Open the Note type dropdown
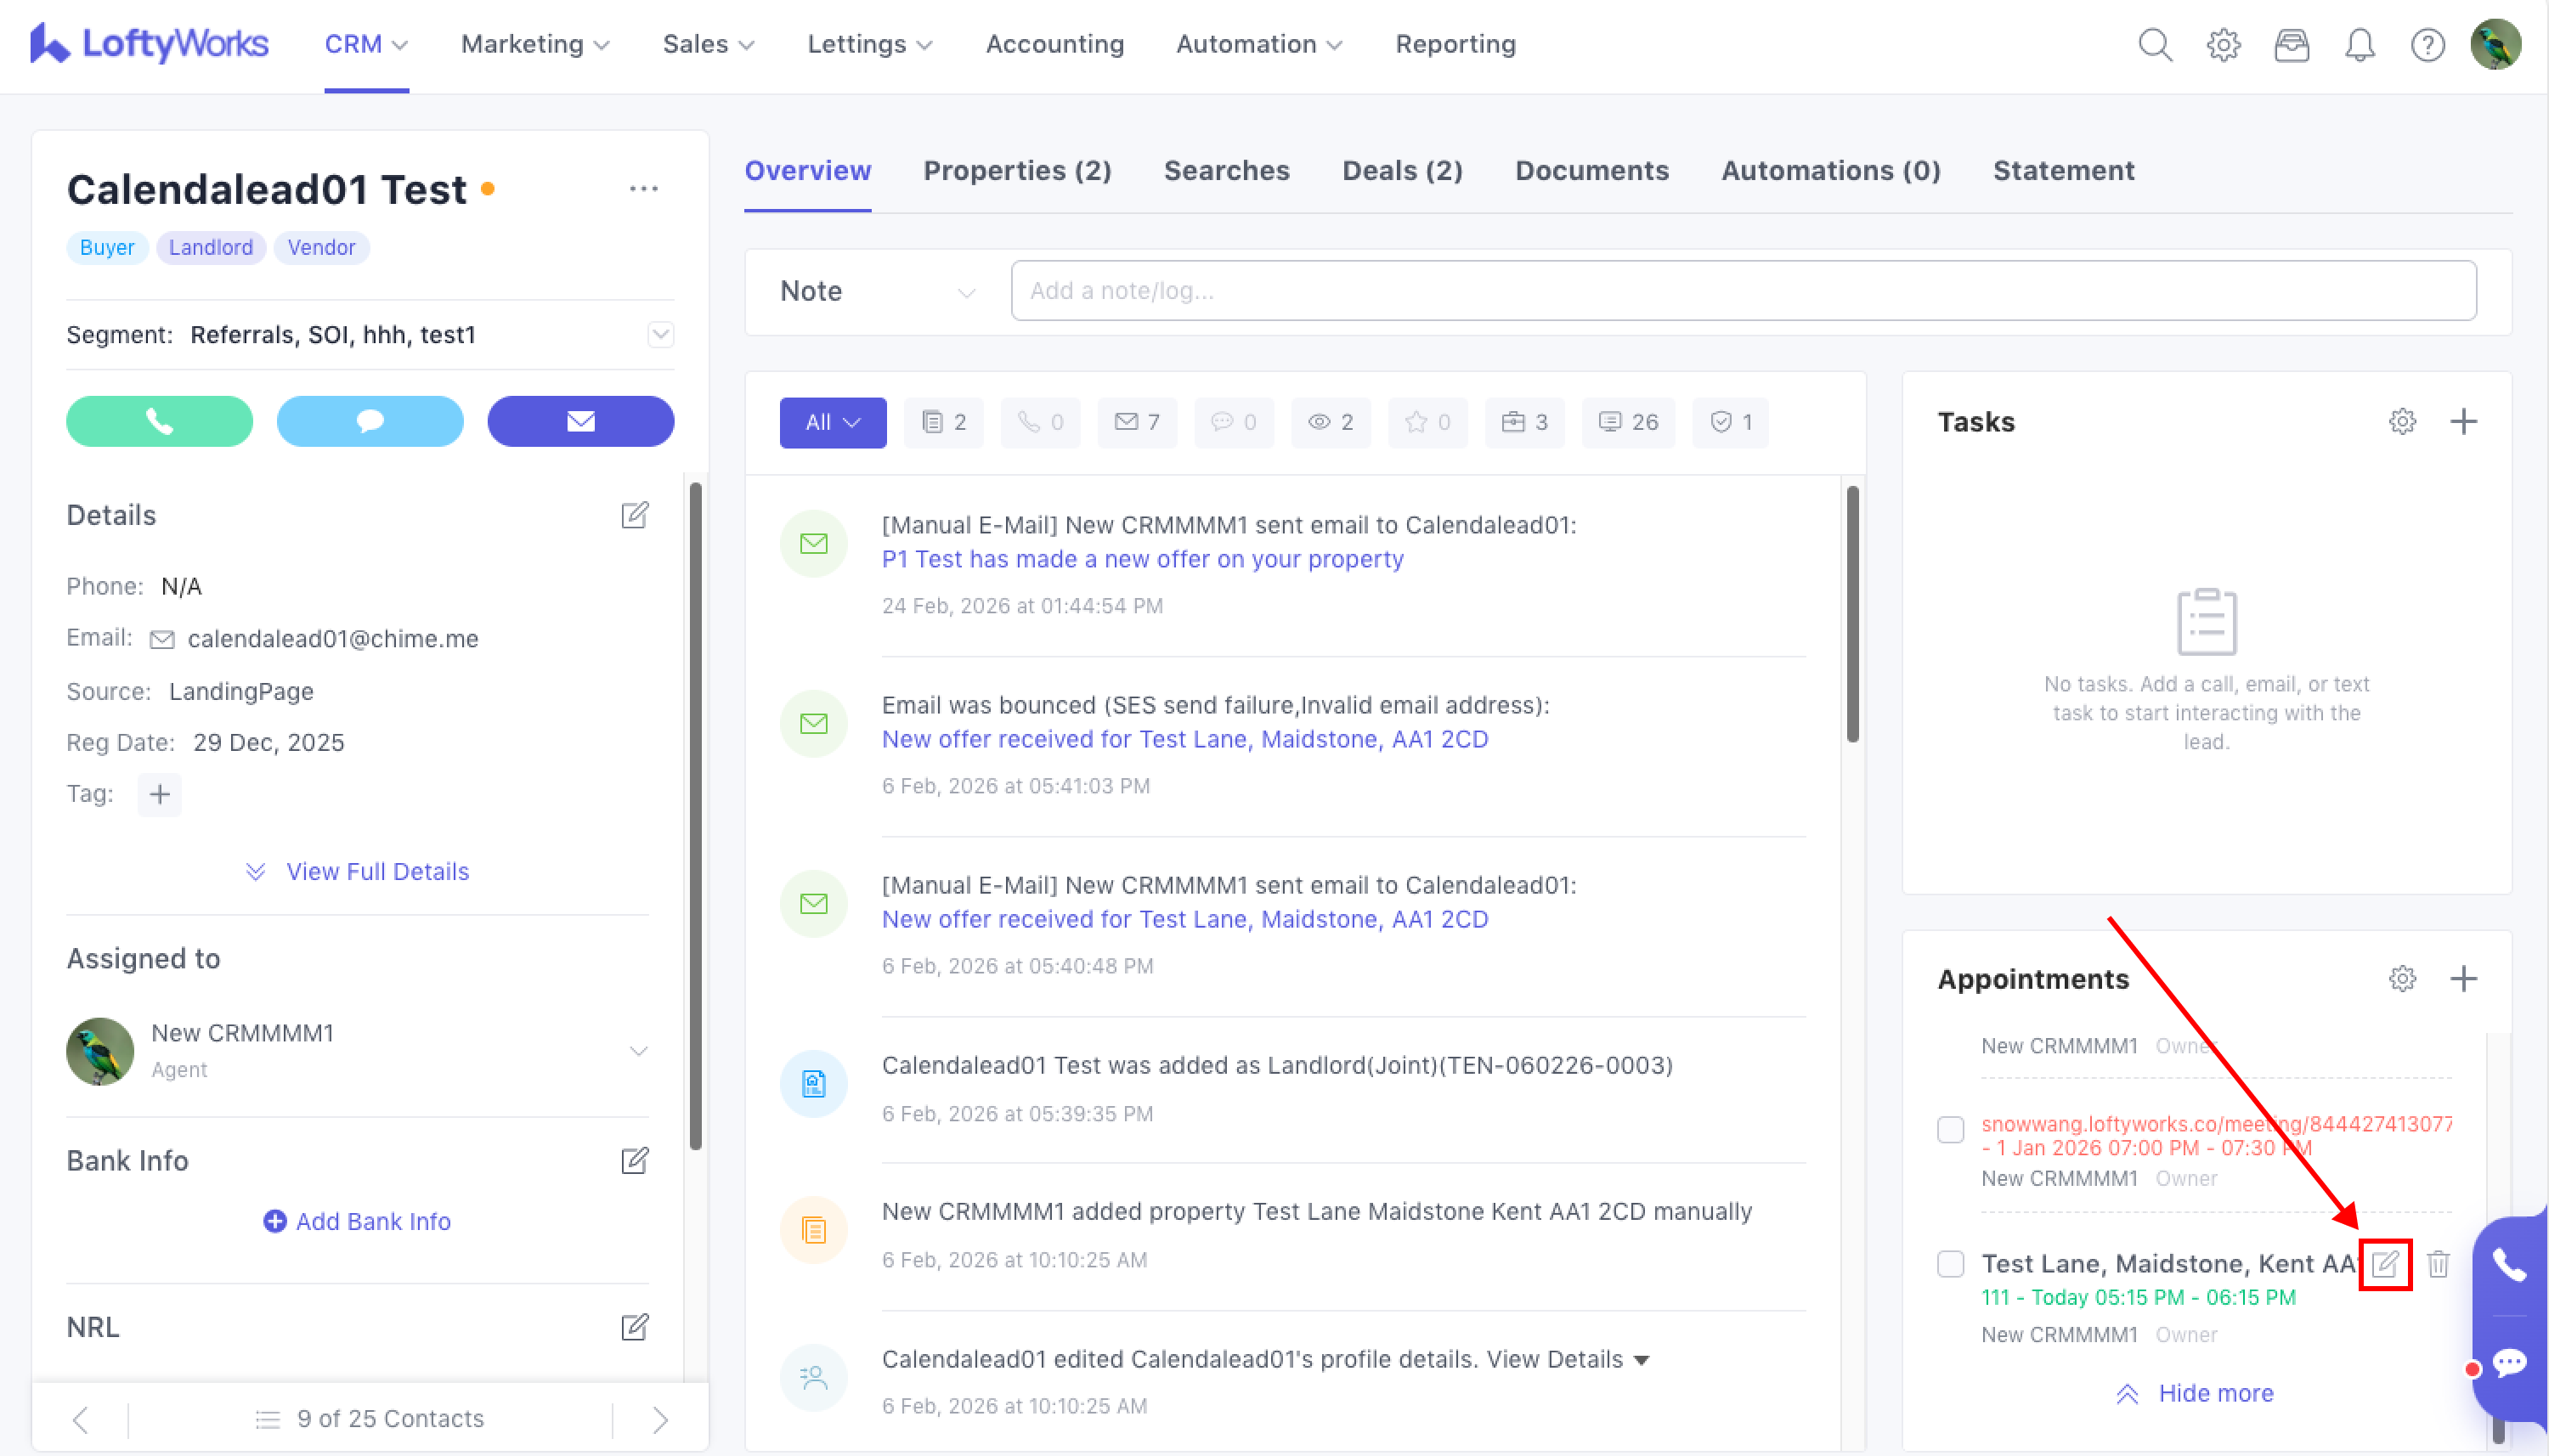Screen dimensions: 2549x1456 point(876,291)
